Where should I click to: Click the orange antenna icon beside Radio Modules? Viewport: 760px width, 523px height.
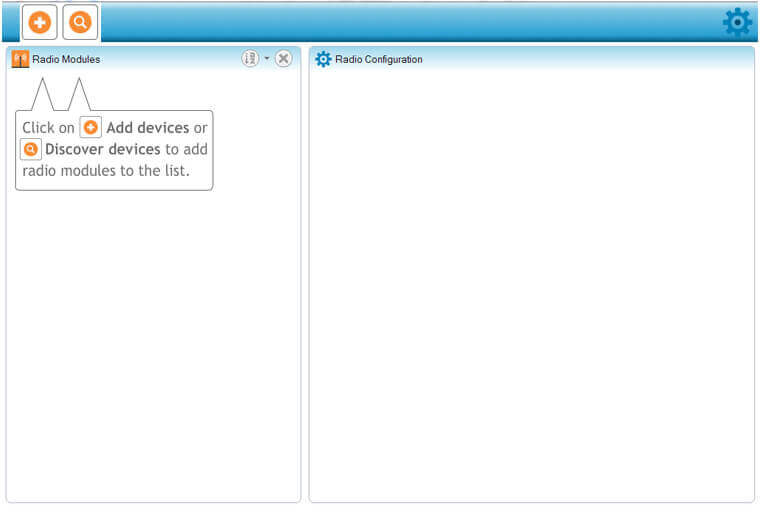point(20,59)
